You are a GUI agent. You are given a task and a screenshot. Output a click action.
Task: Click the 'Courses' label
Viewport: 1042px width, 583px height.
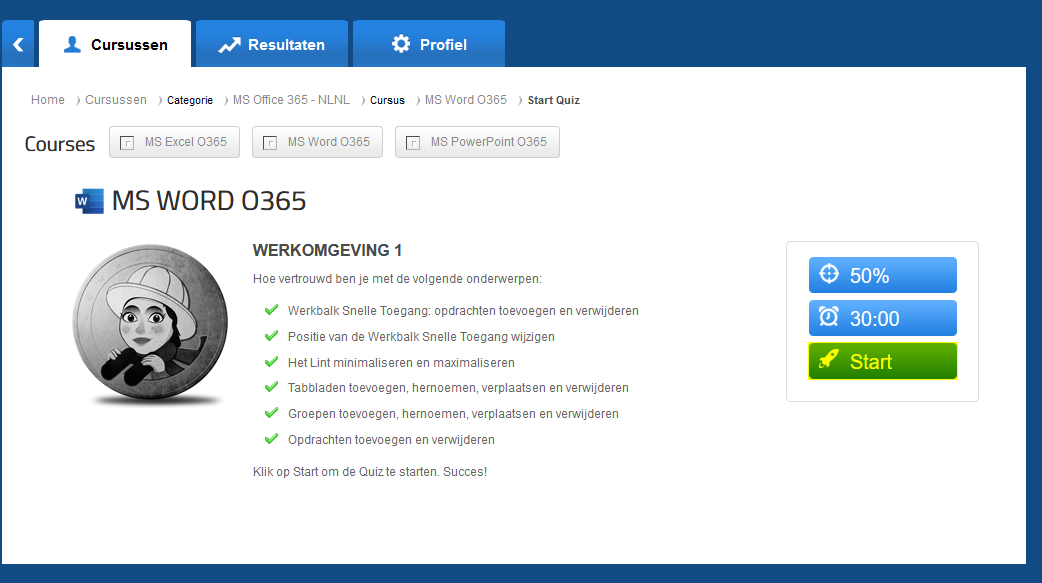pos(60,144)
